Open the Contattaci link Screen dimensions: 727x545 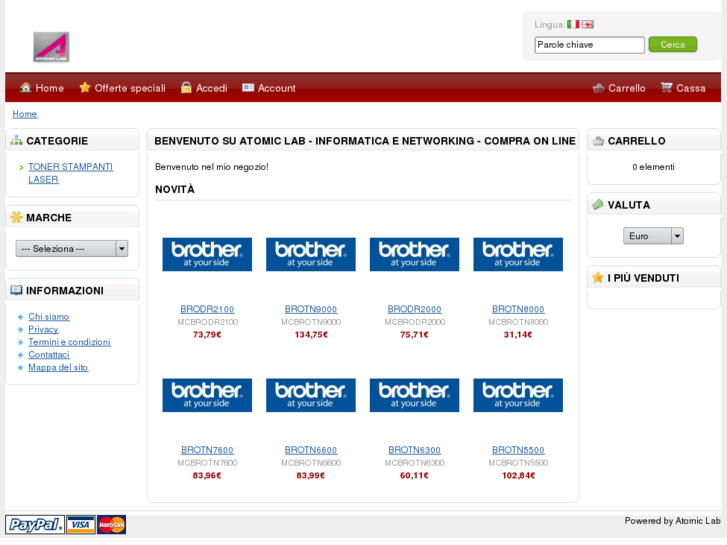pyautogui.click(x=49, y=354)
